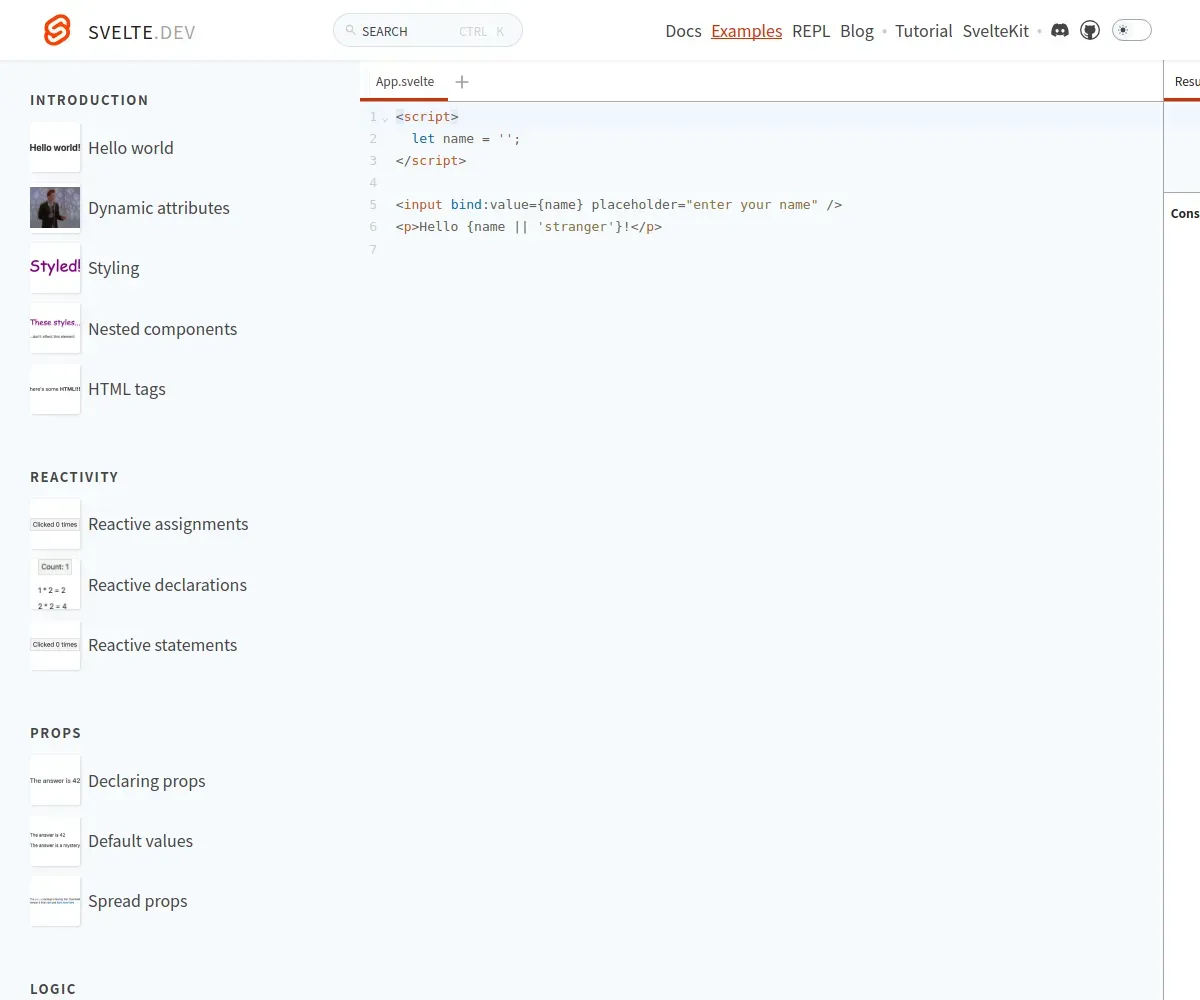
Task: Click the input bind:value code line
Action: tap(619, 204)
